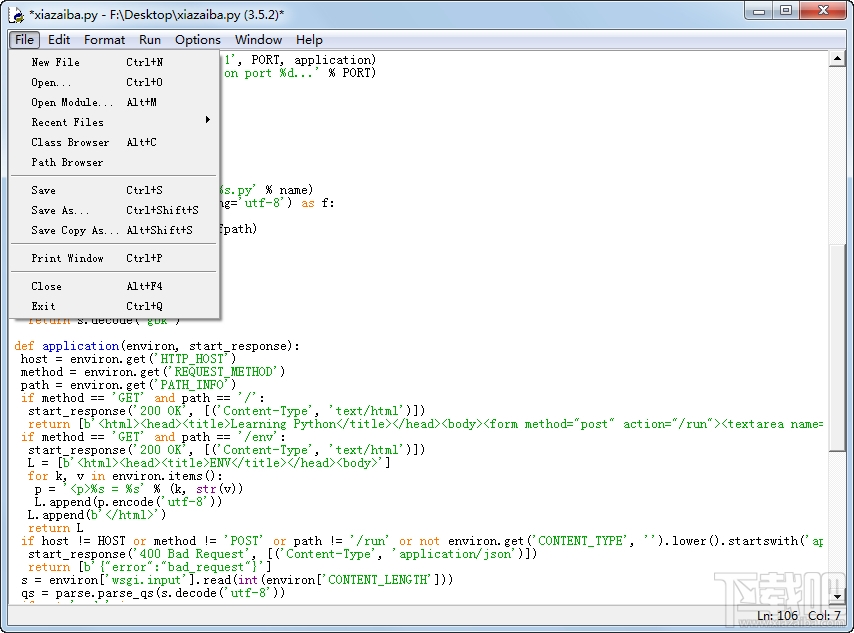Screen dimensions: 854x633
Task: Click 'qs = parse.parse_qs' code line
Action: click(153, 593)
